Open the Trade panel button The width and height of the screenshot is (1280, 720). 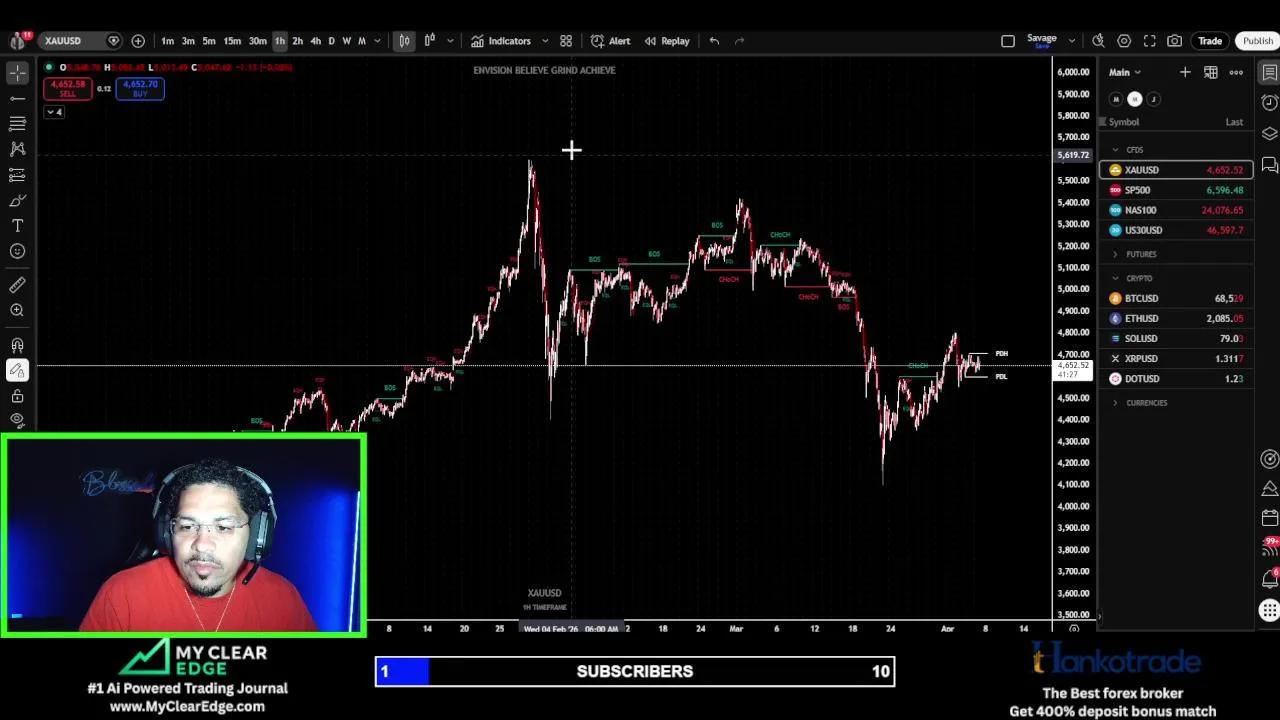coord(1210,41)
